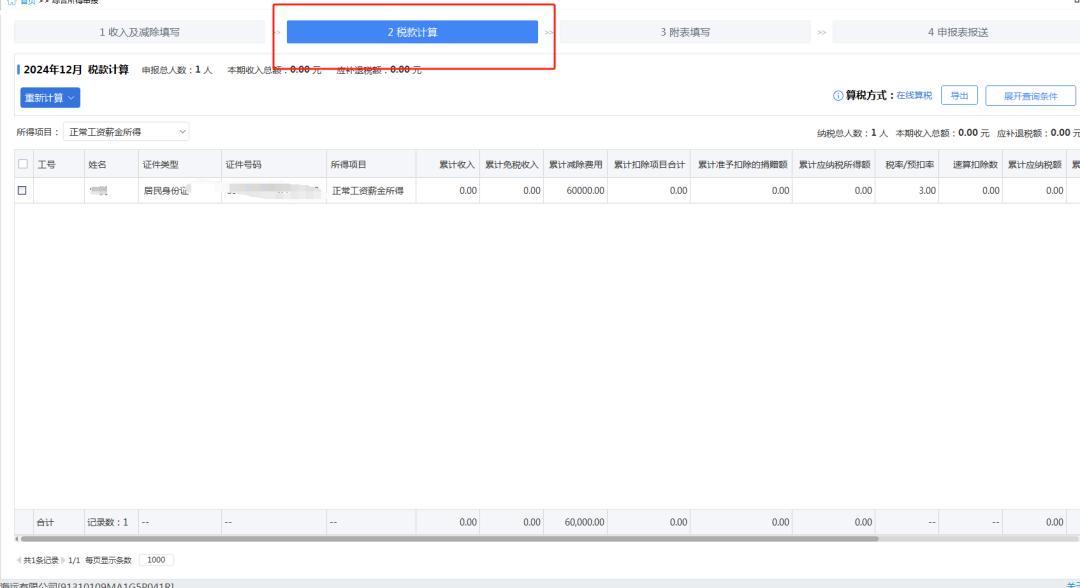Select all rows with the header checkbox
This screenshot has width=1080, height=588.
(x=22, y=164)
